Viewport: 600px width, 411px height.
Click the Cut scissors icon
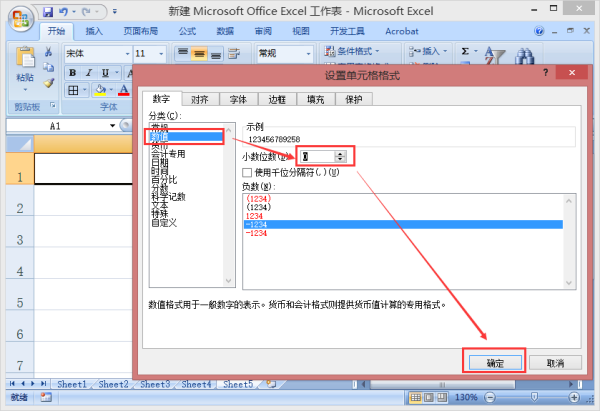click(48, 51)
